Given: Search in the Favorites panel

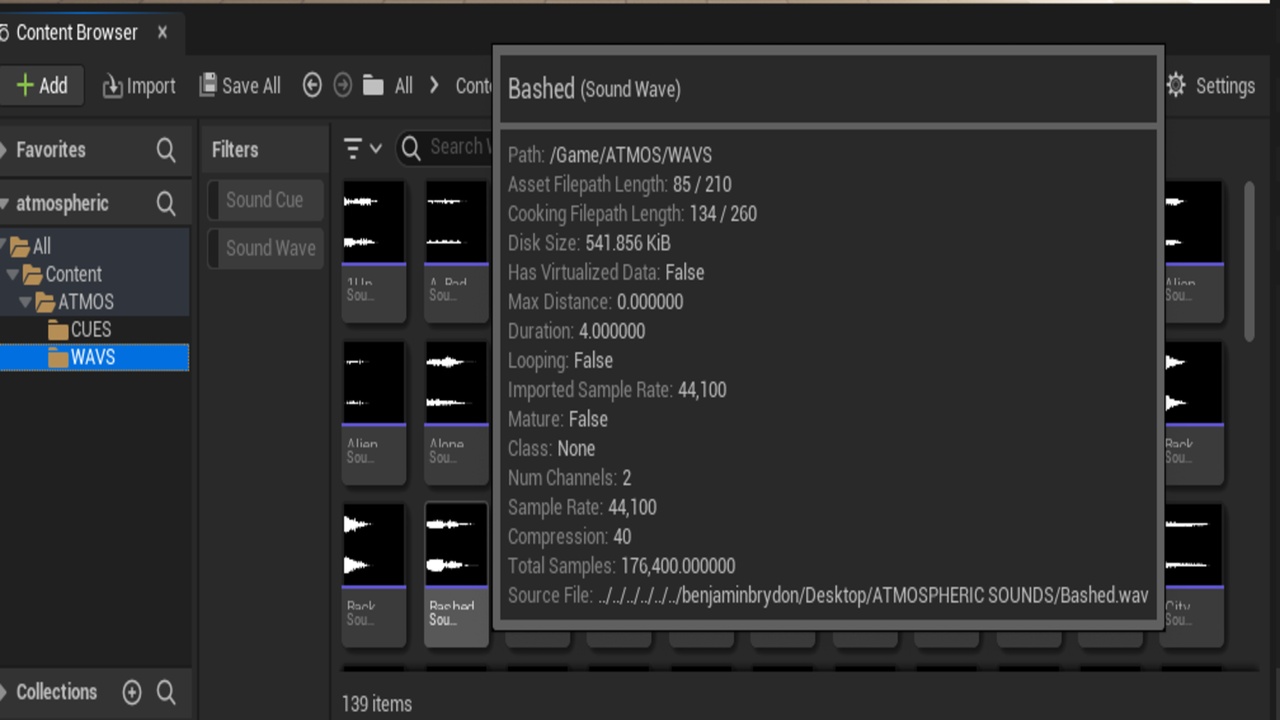Looking at the screenshot, I should tap(166, 150).
